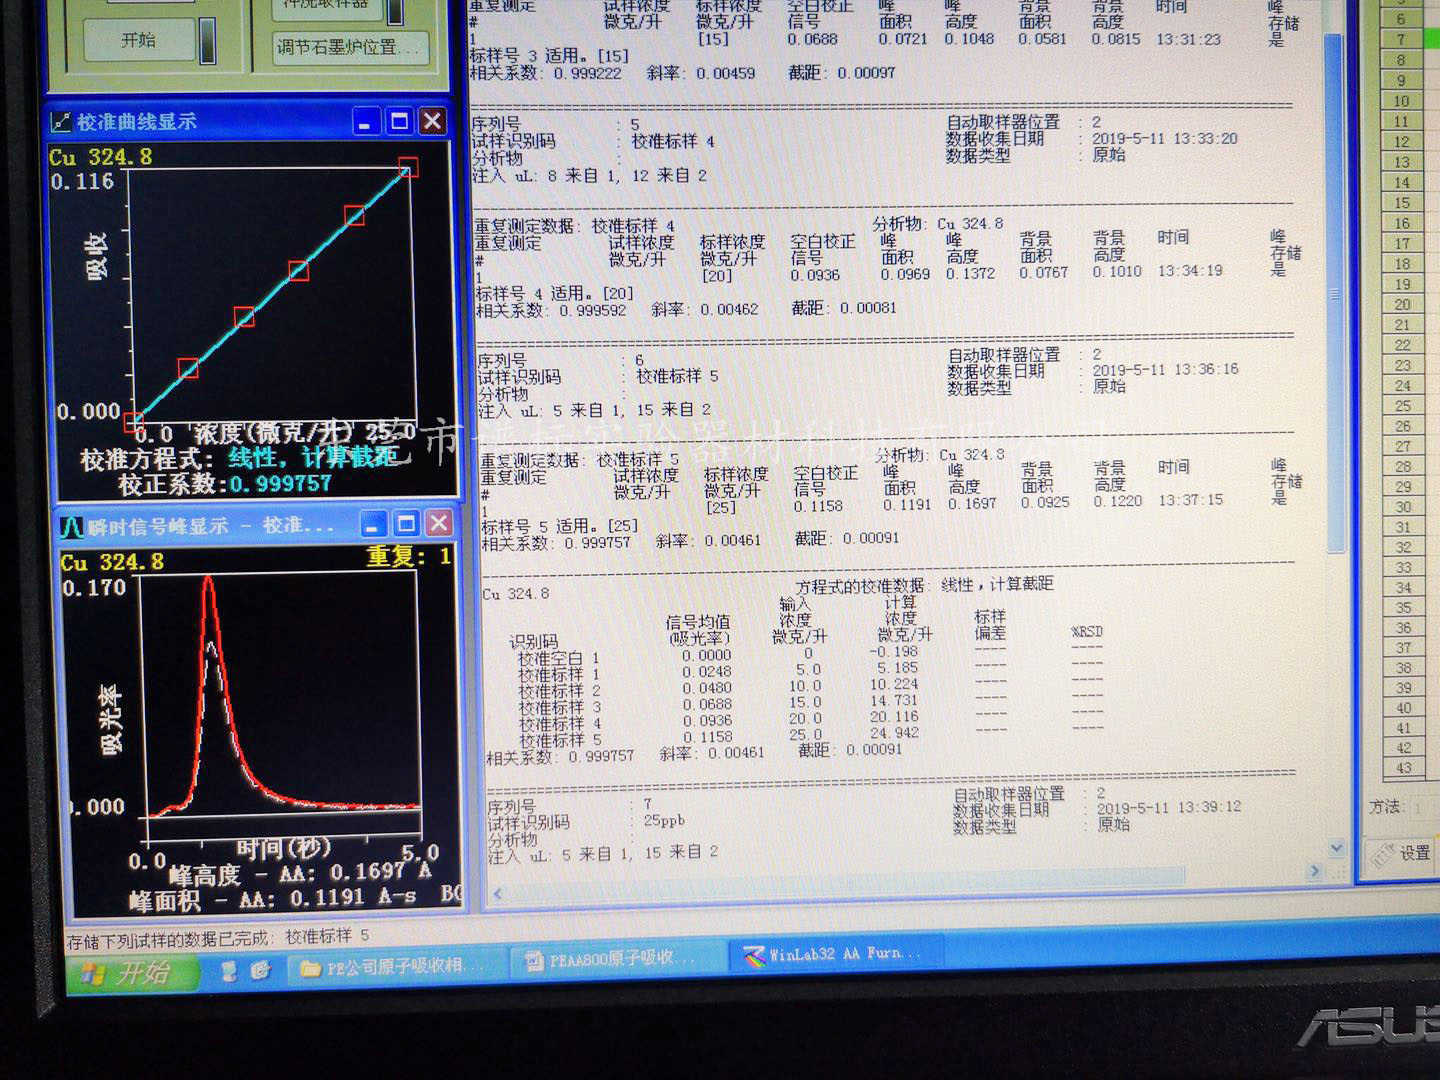
Task: Click the transient peak window title icon
Action: [71, 526]
